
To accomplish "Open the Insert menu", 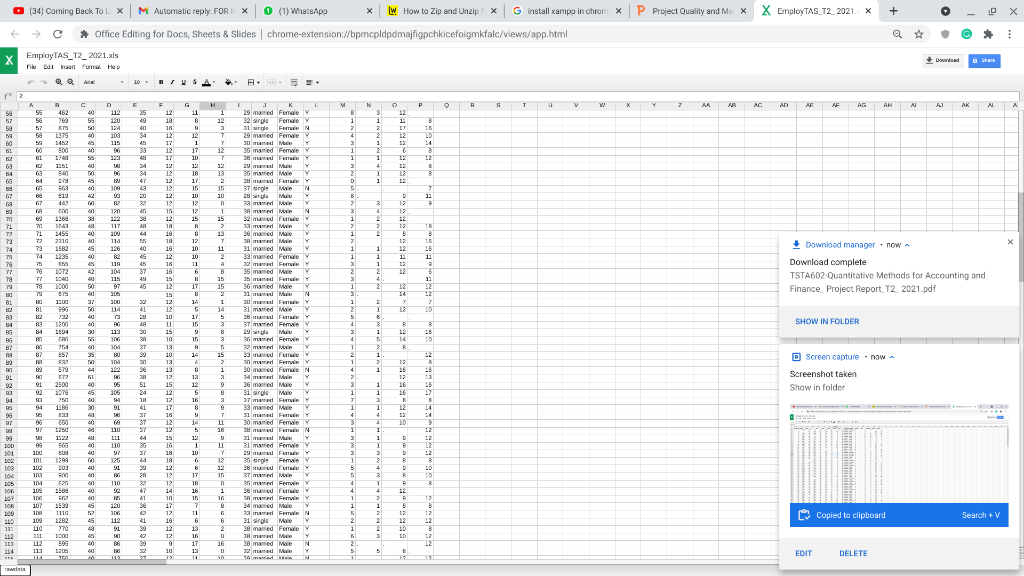I will [x=68, y=67].
